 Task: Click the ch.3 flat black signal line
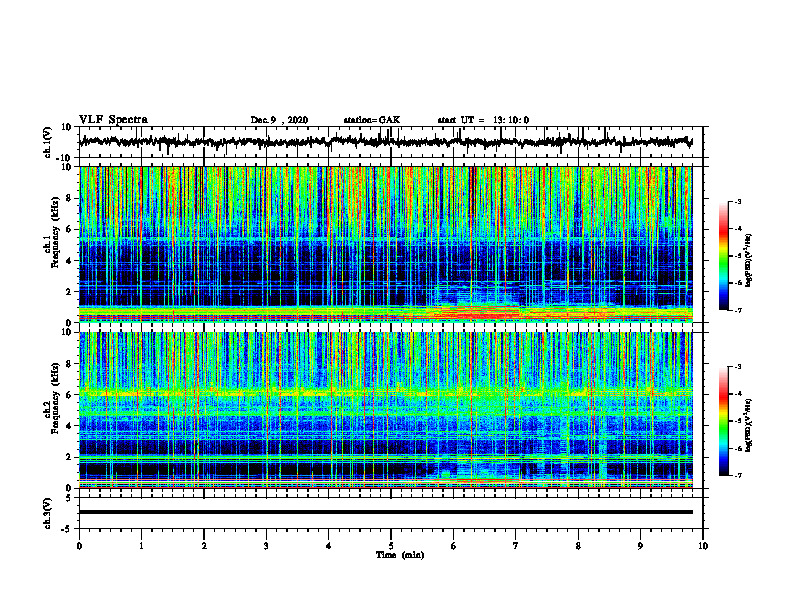tap(386, 512)
